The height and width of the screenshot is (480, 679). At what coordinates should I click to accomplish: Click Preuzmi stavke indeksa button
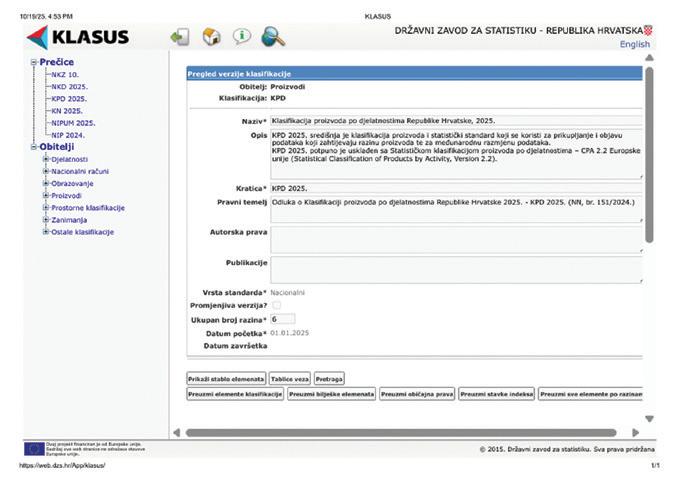tap(497, 394)
